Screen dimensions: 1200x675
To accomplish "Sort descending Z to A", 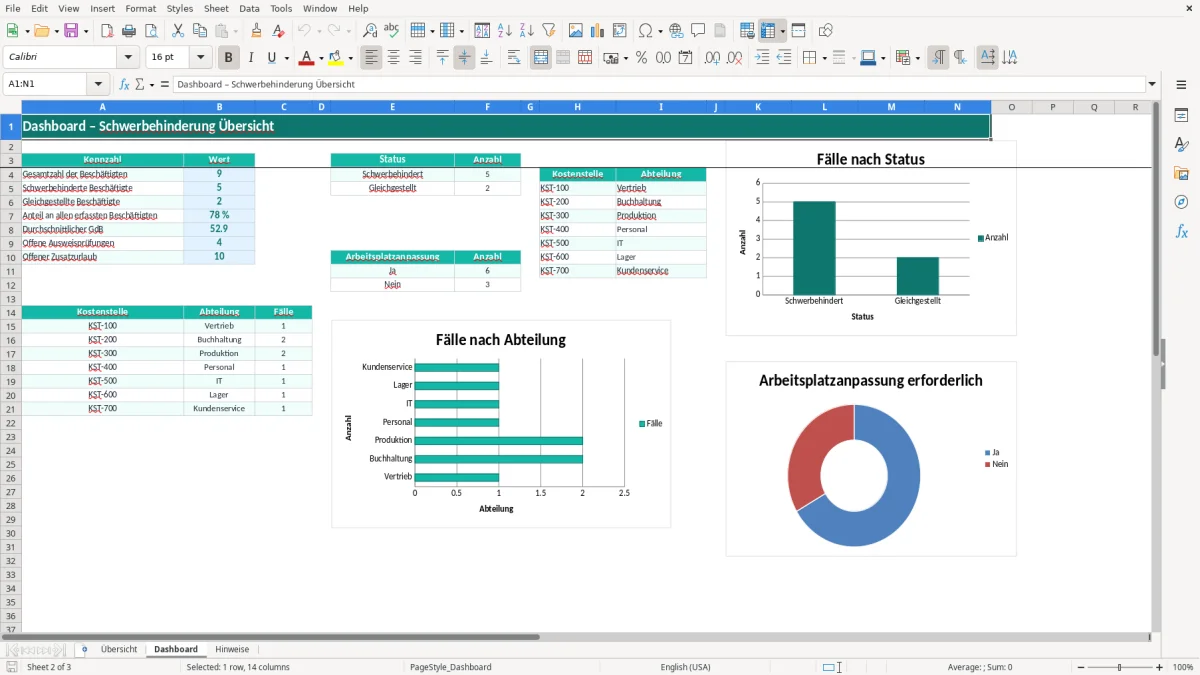I will pos(526,31).
